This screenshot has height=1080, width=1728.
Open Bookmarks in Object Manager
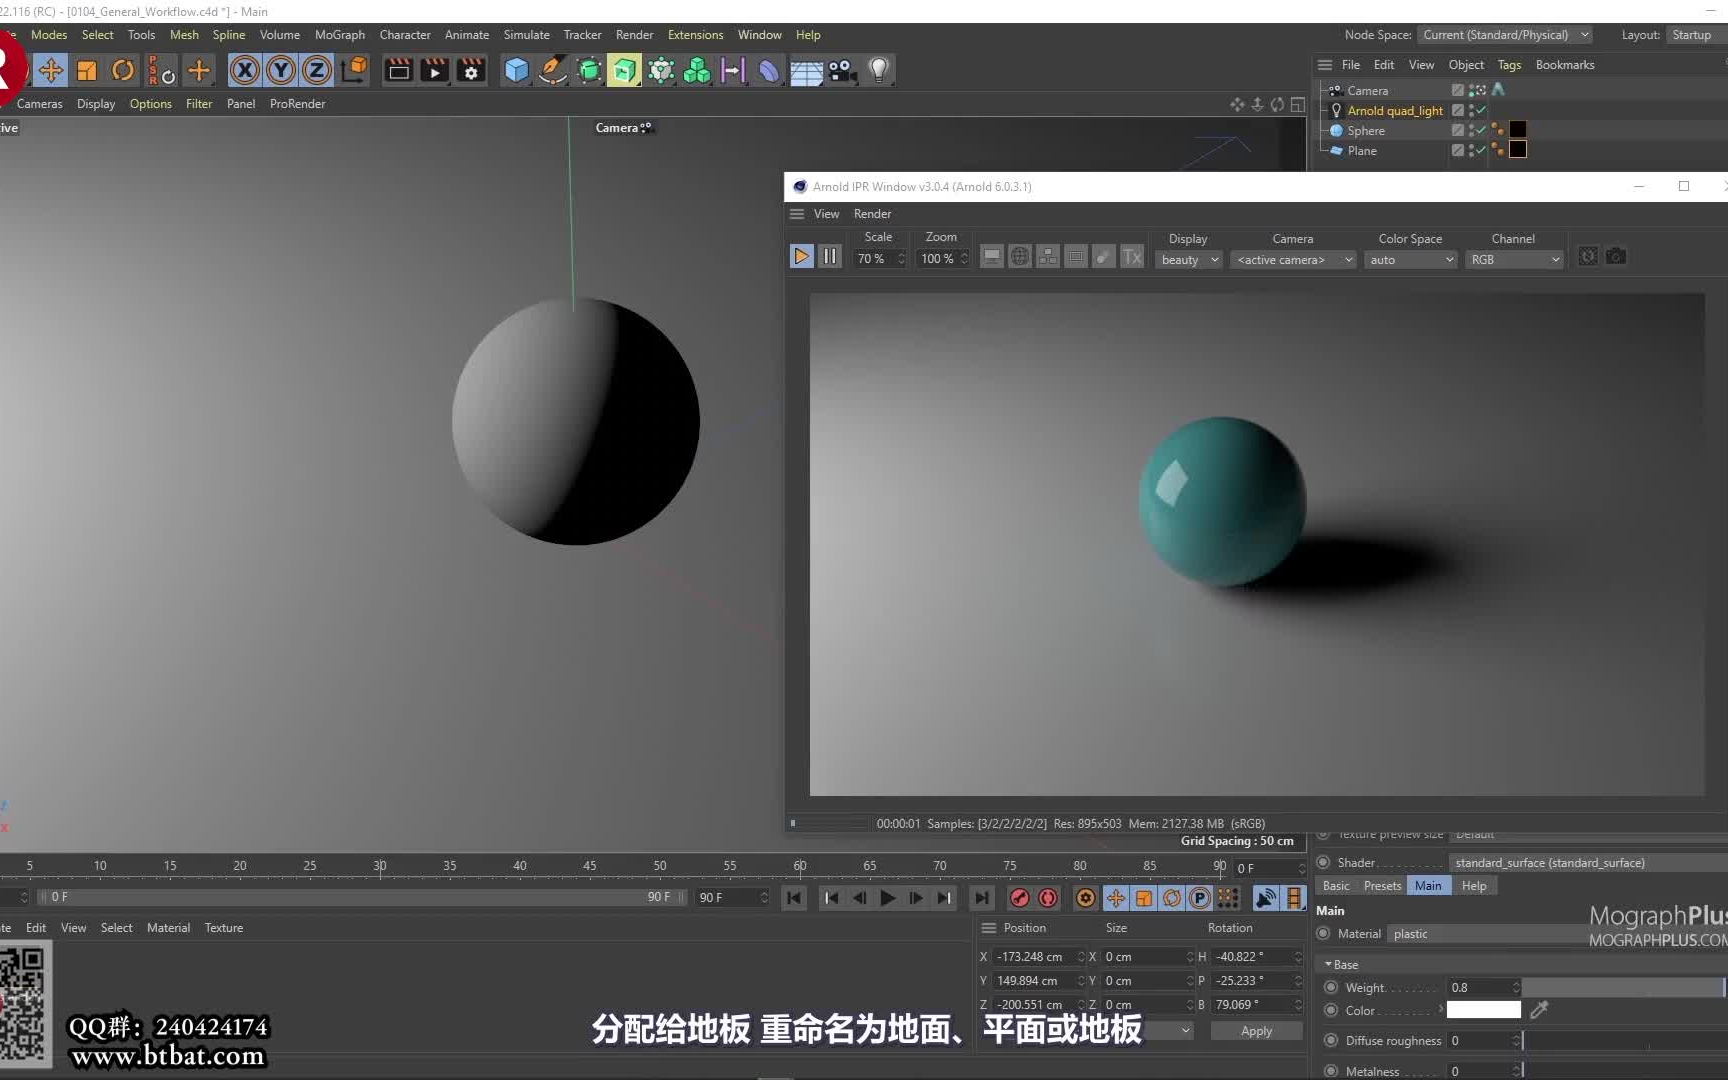(1565, 65)
